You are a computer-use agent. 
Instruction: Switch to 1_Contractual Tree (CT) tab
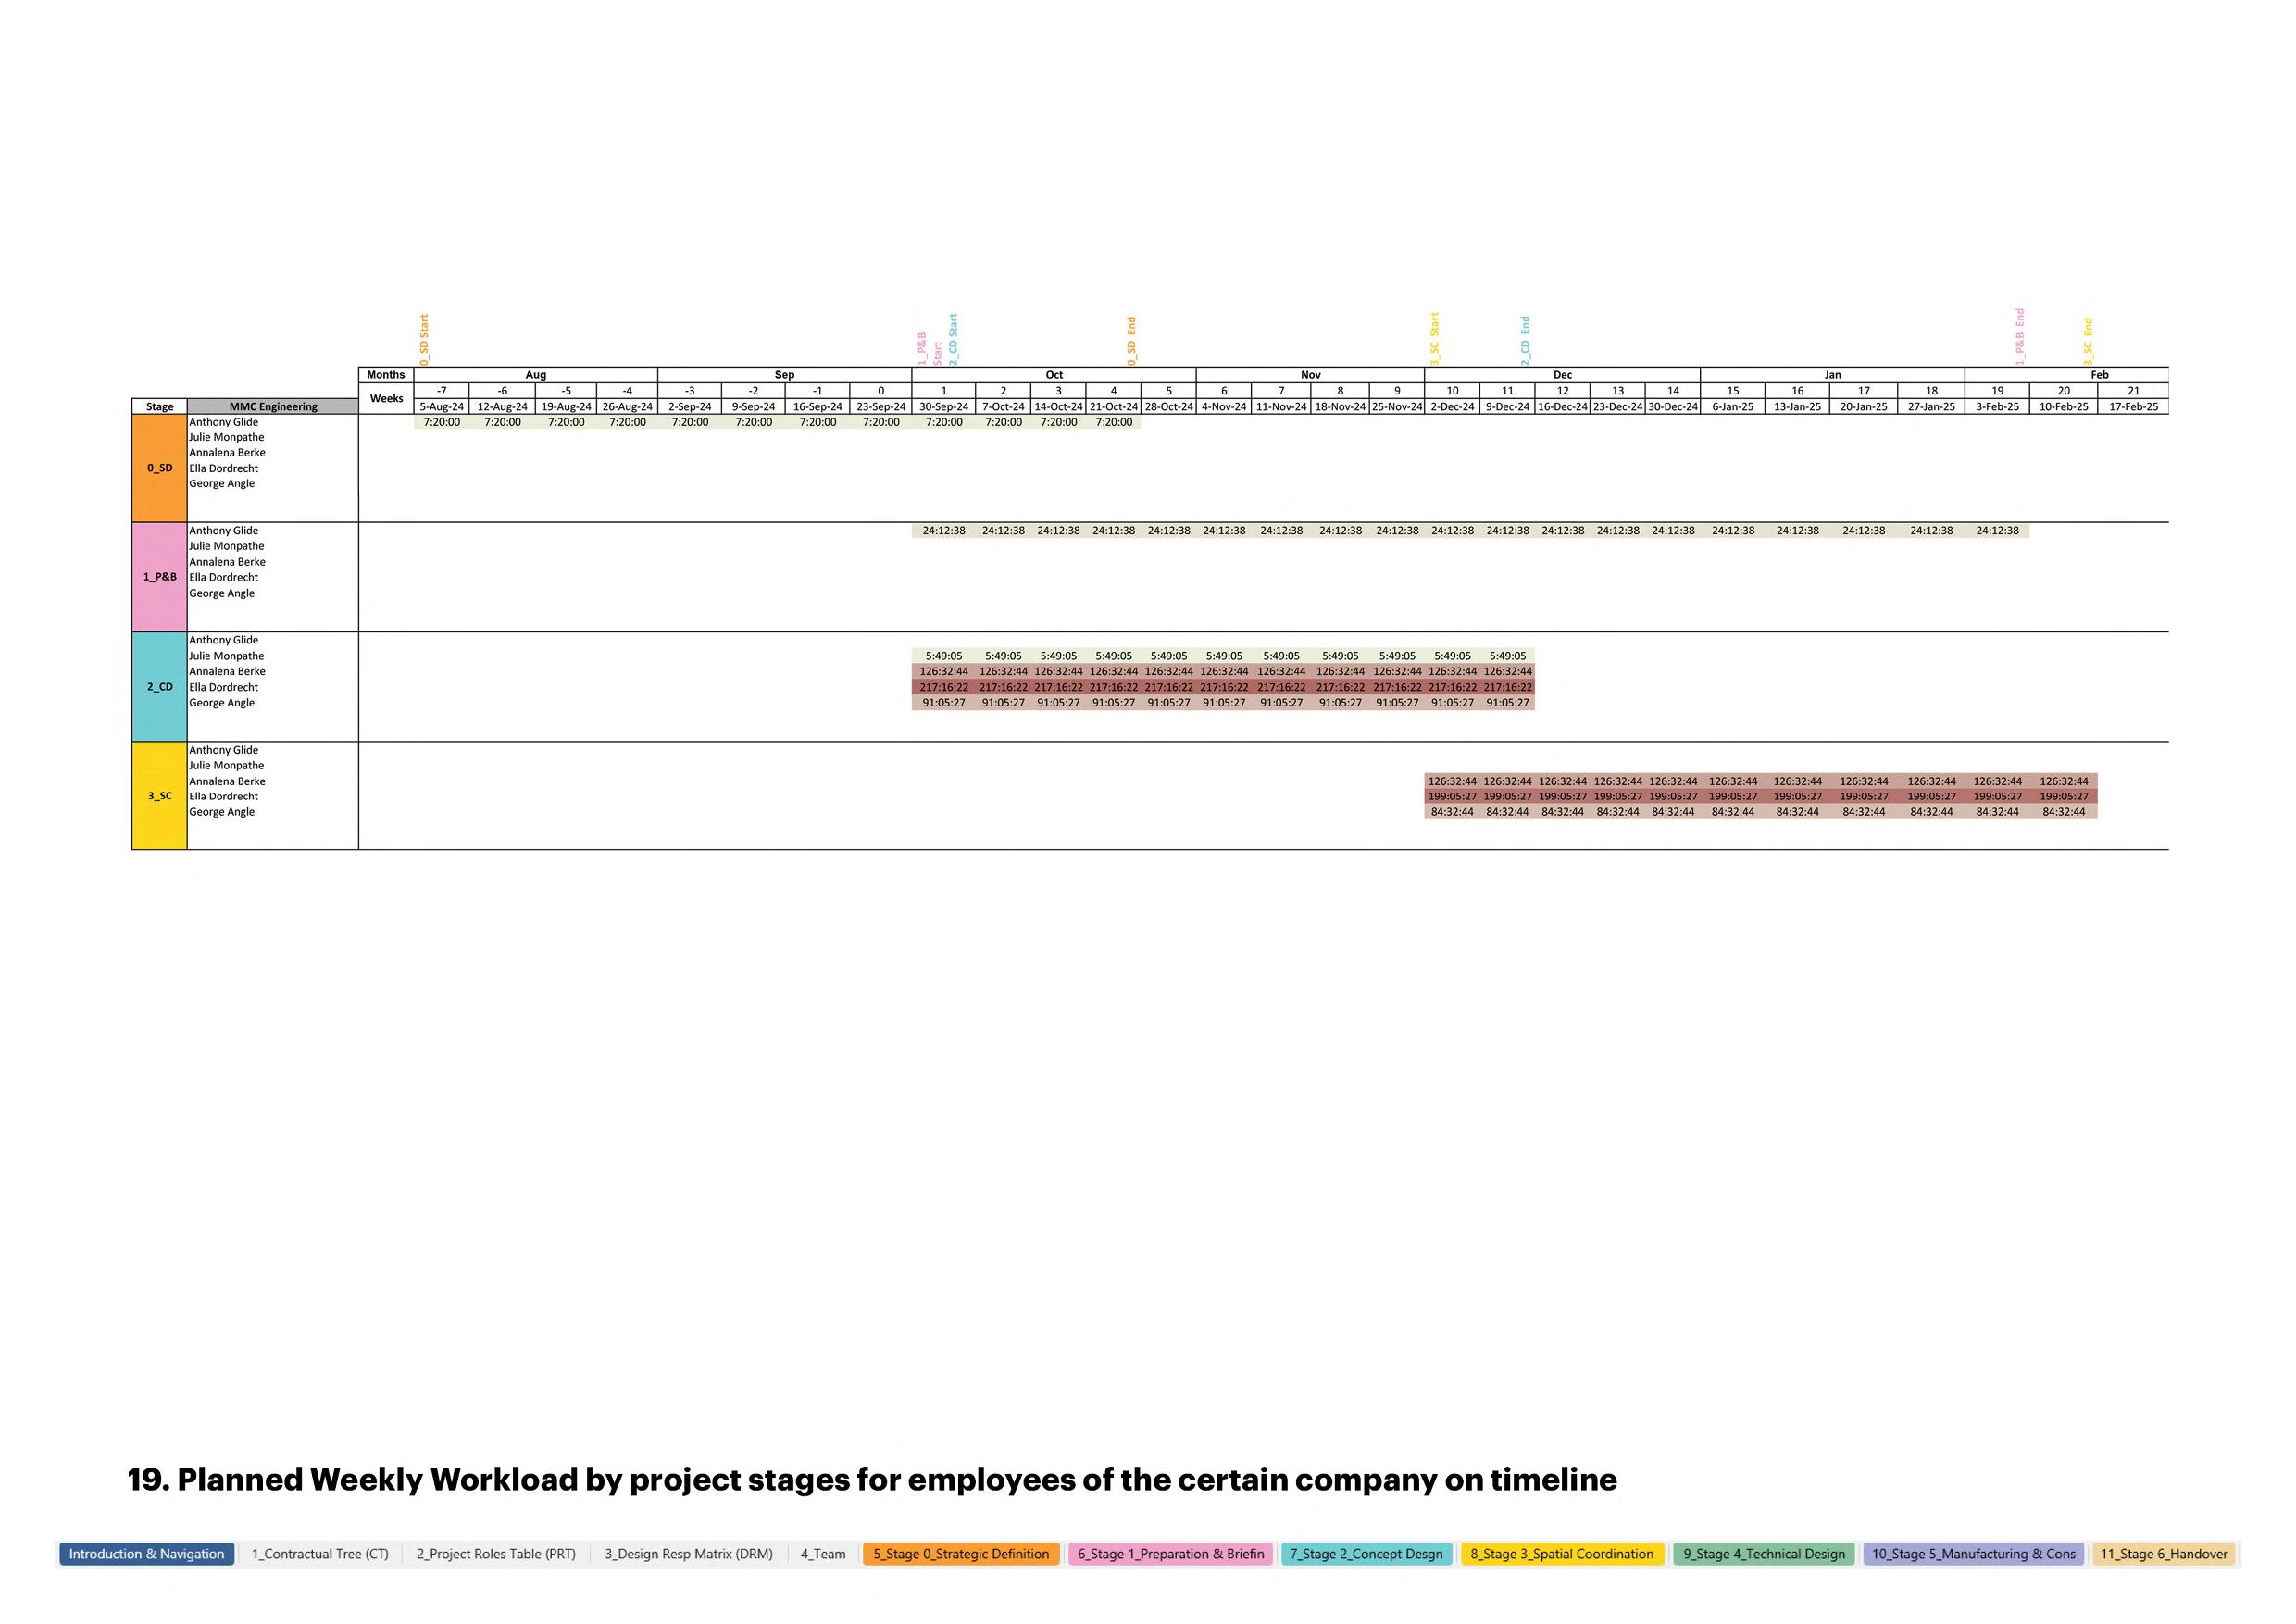320,1554
